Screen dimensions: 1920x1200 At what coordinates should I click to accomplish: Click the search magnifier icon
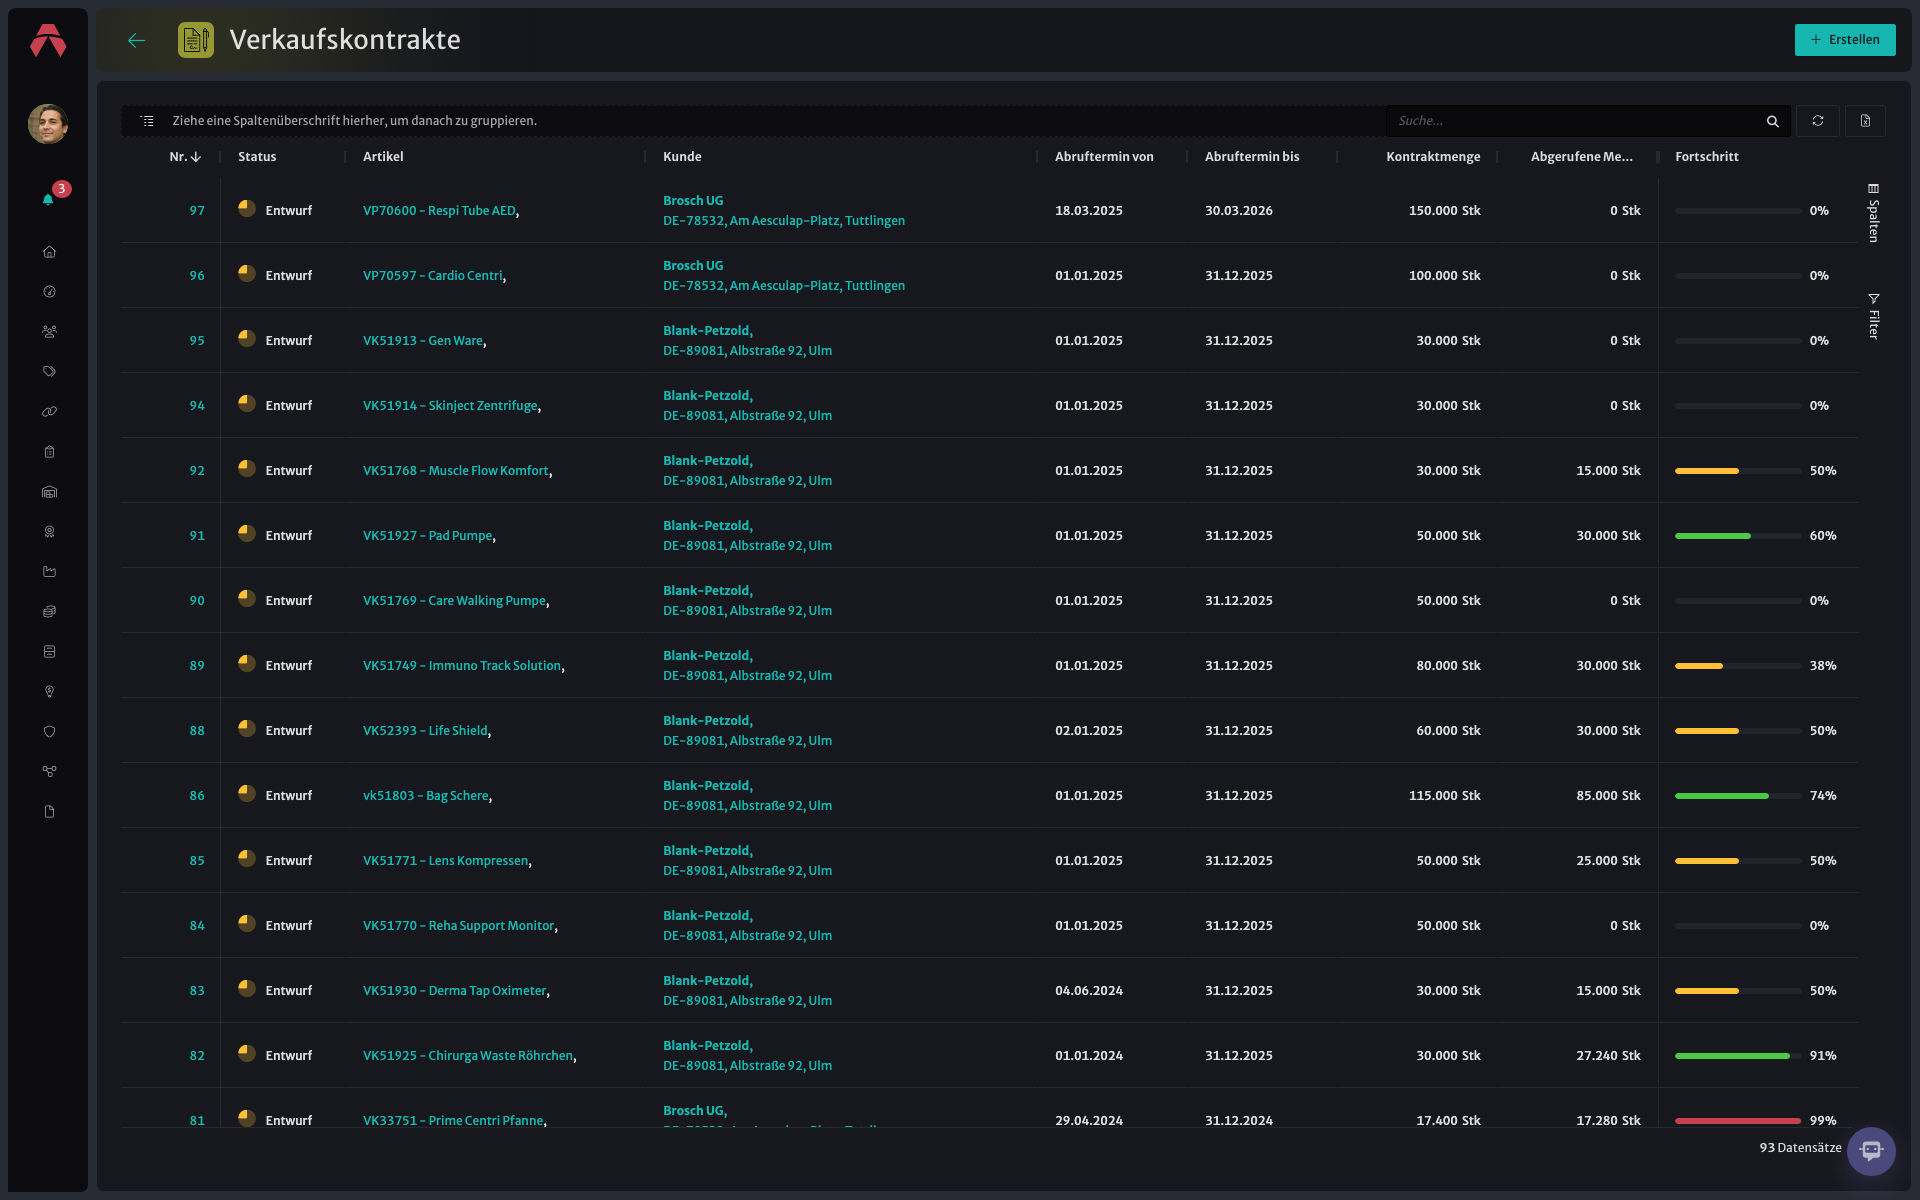(x=1772, y=121)
